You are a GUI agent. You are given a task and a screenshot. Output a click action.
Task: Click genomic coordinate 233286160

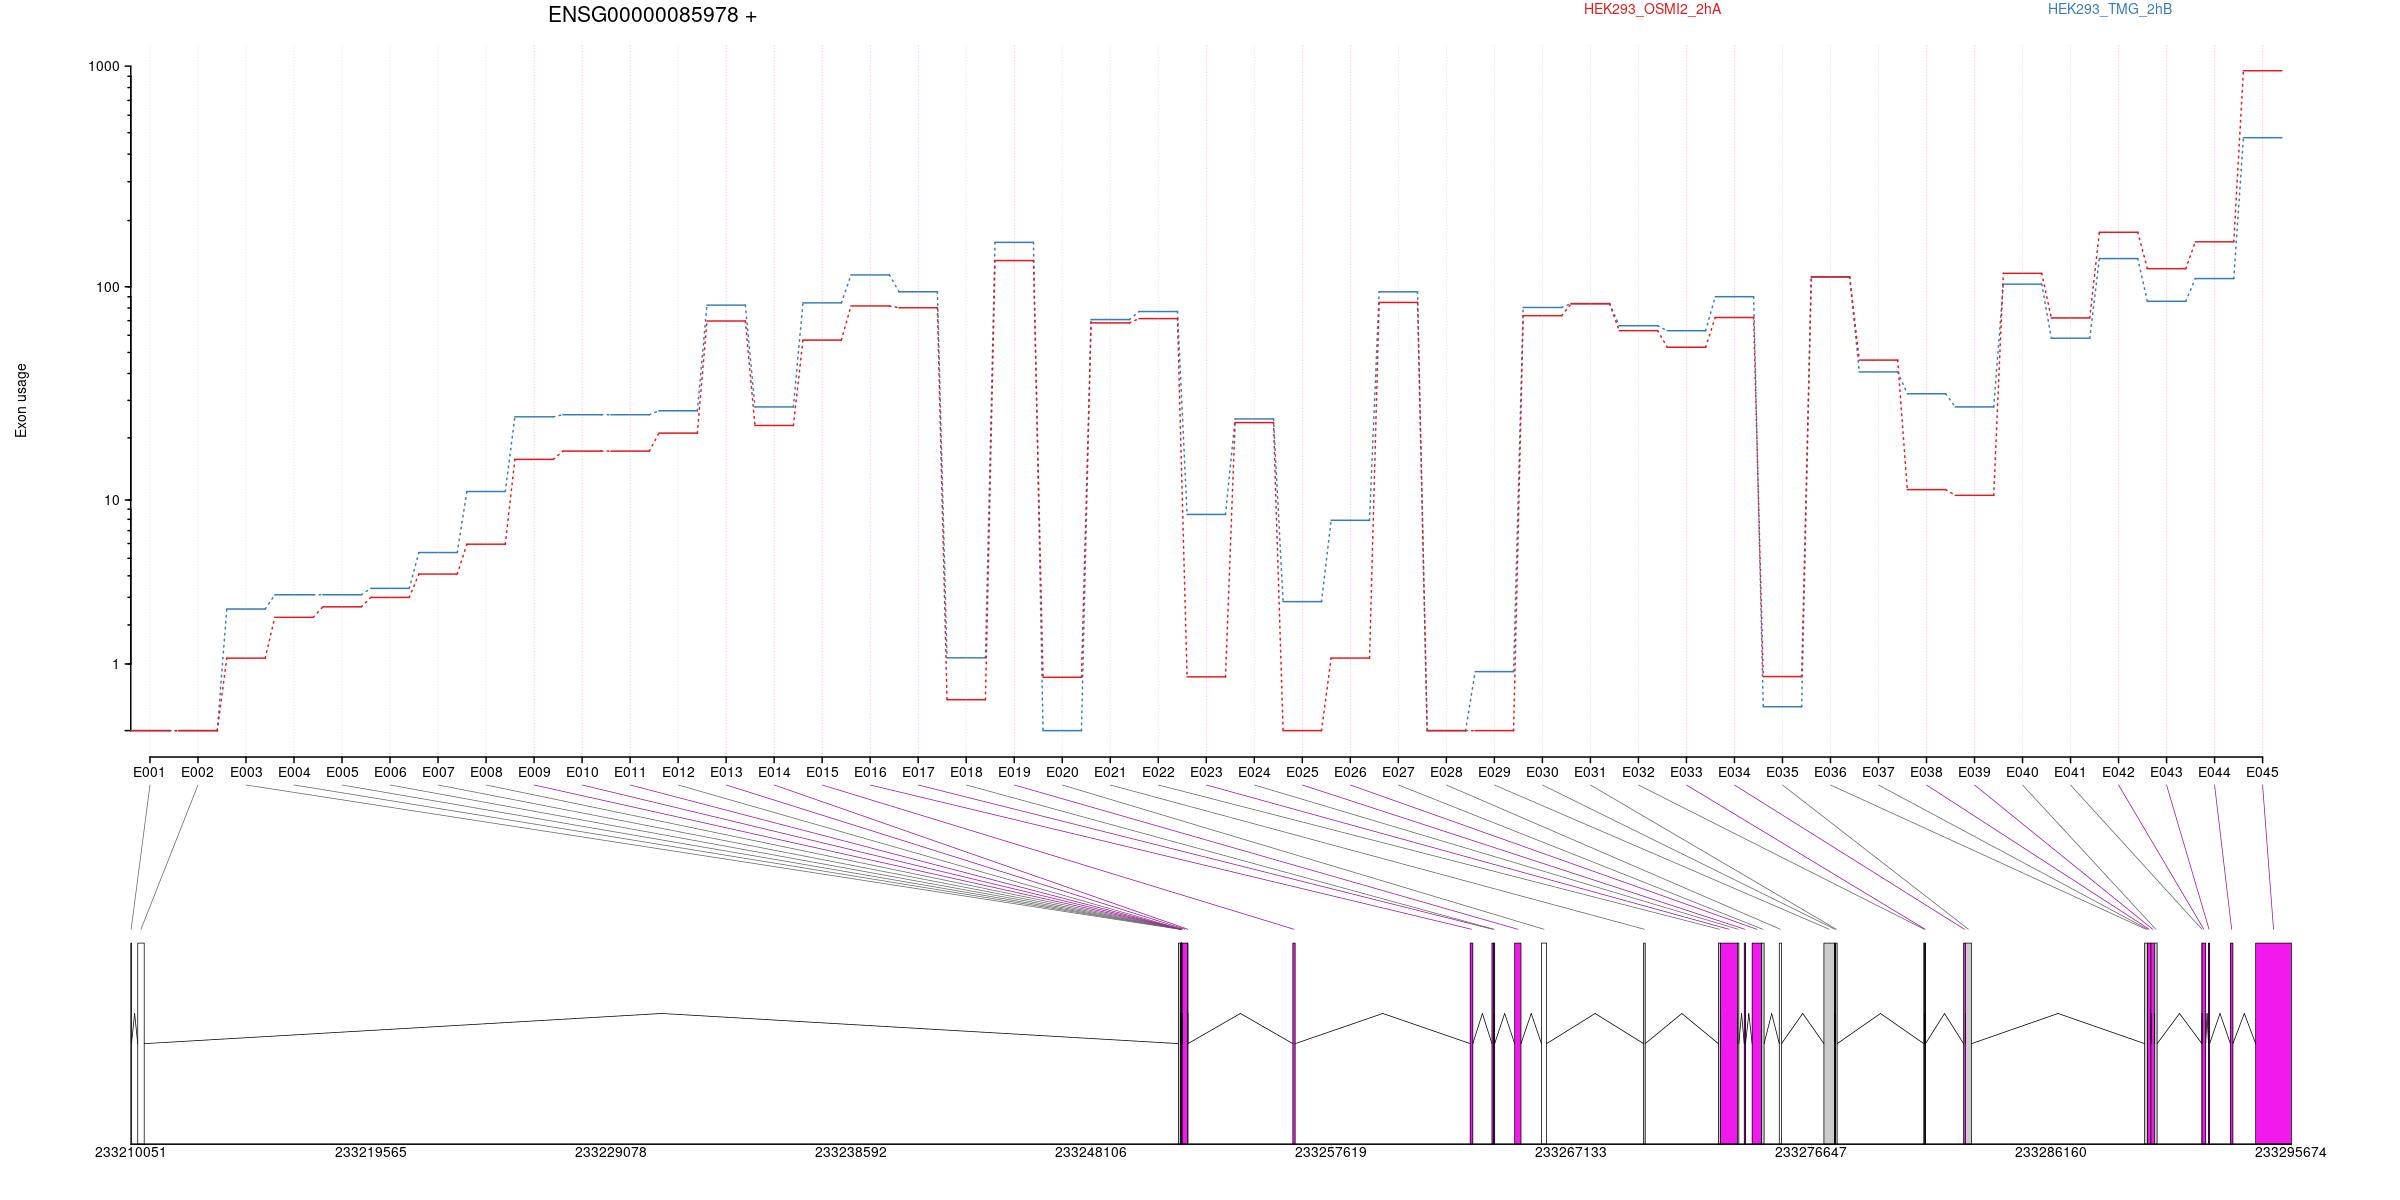pyautogui.click(x=2051, y=1153)
